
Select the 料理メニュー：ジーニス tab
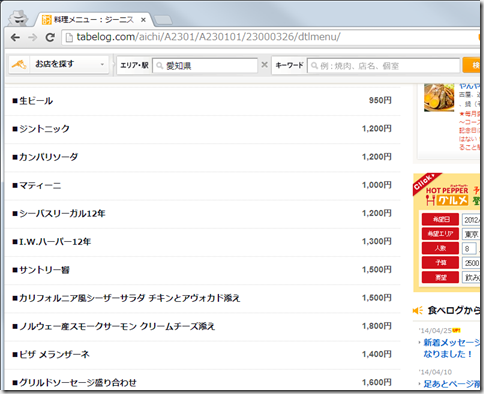point(94,20)
